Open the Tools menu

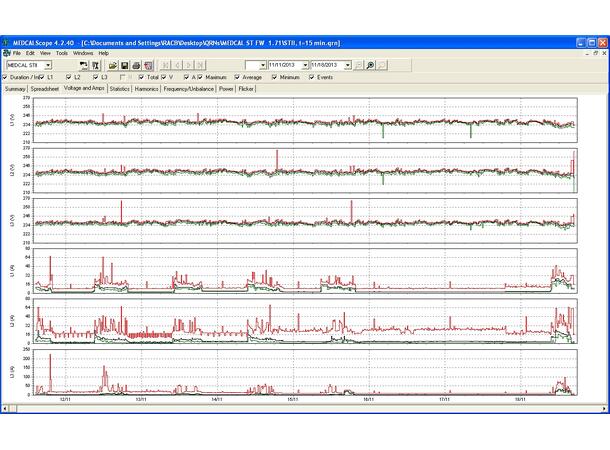pos(61,53)
